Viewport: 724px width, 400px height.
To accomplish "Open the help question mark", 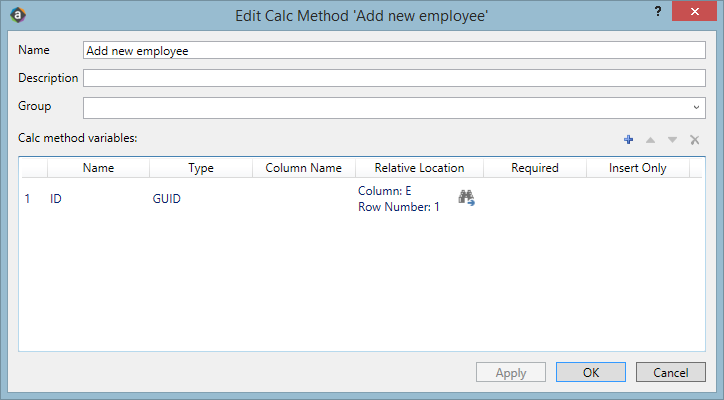I will [657, 11].
